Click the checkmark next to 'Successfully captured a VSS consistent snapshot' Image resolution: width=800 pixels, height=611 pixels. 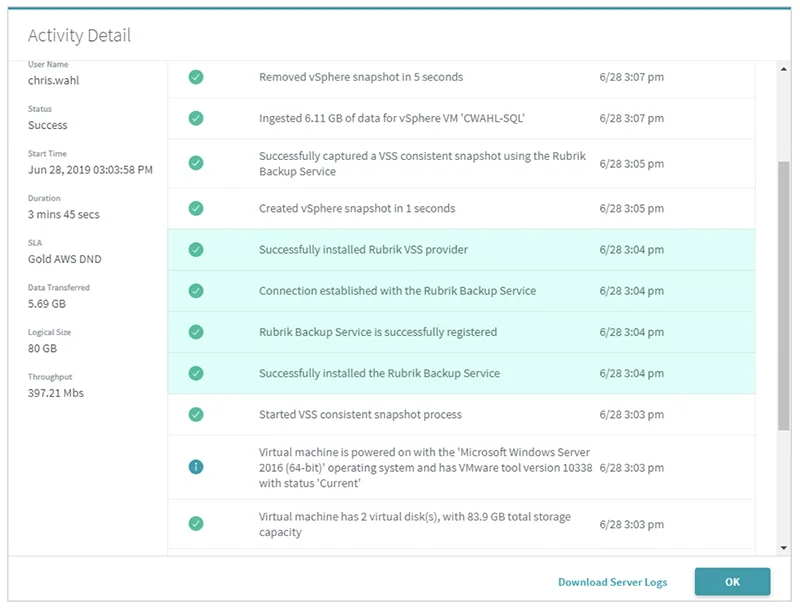[x=196, y=163]
